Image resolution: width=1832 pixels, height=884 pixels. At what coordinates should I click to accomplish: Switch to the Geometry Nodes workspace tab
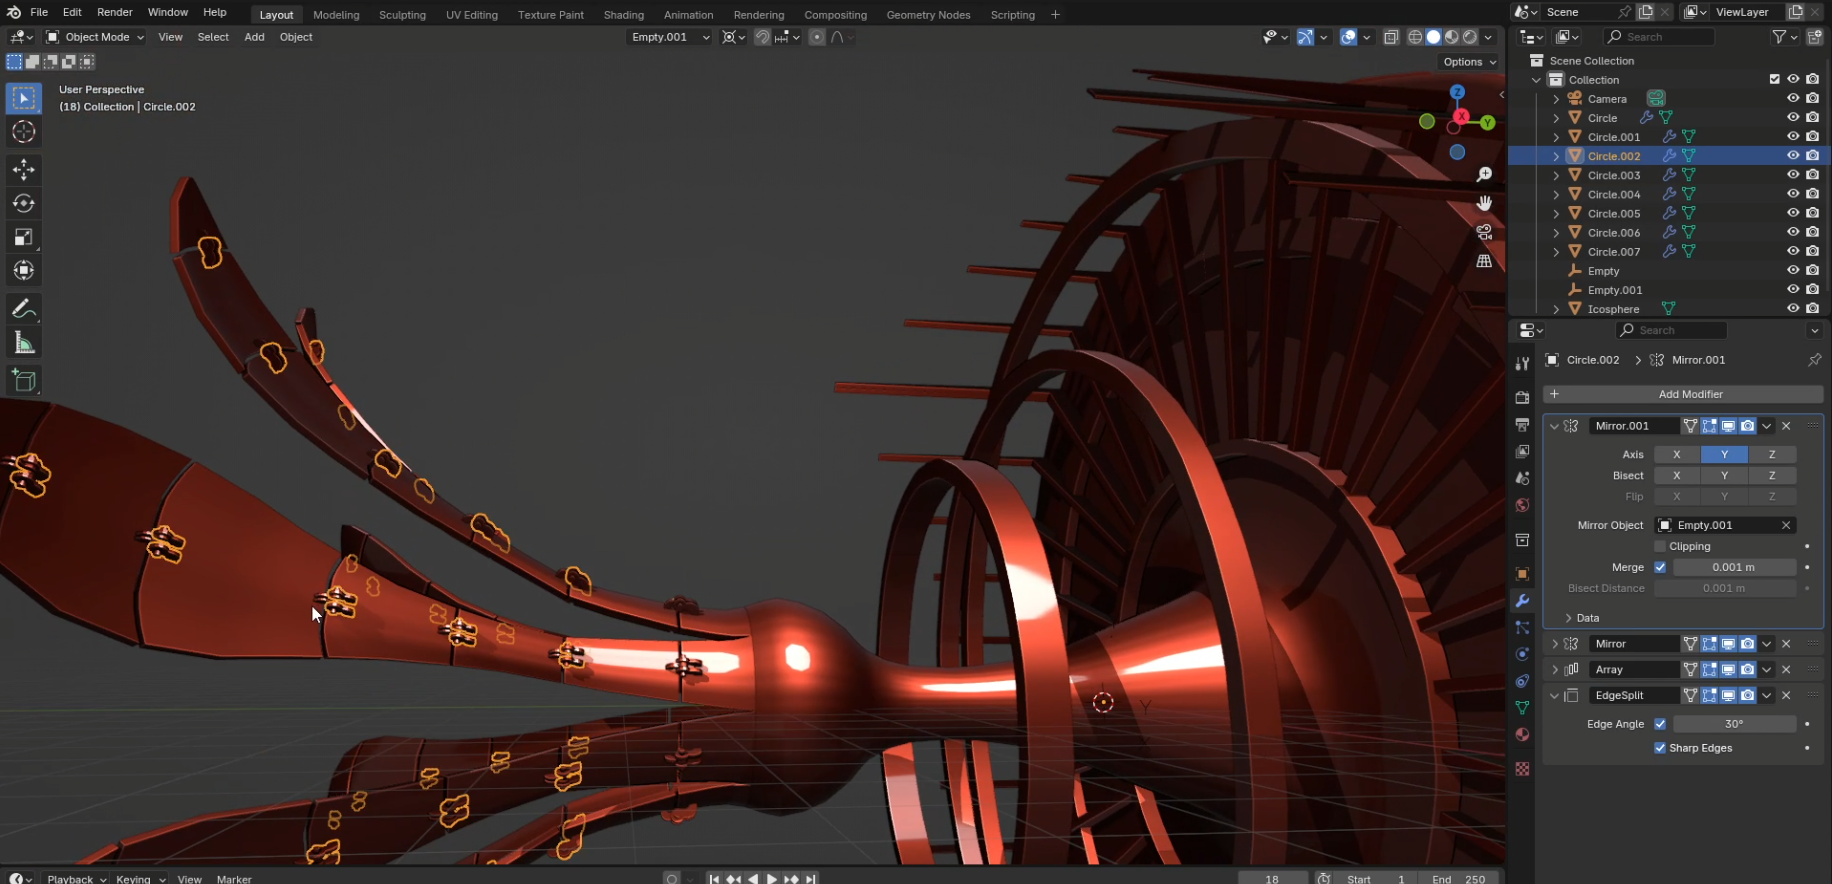928,15
